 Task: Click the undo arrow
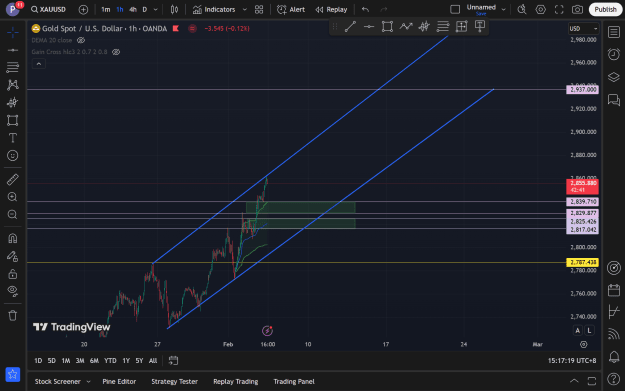pyautogui.click(x=365, y=10)
